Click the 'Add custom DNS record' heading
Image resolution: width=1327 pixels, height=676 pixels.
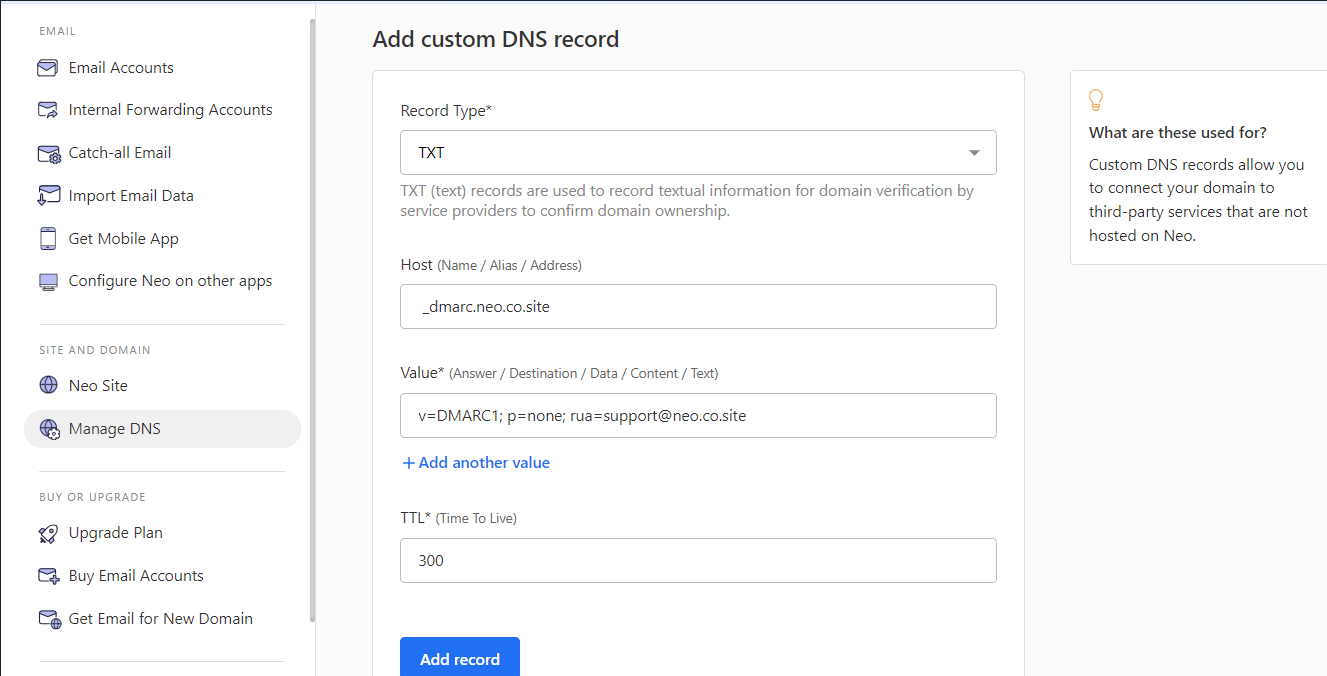[x=496, y=40]
